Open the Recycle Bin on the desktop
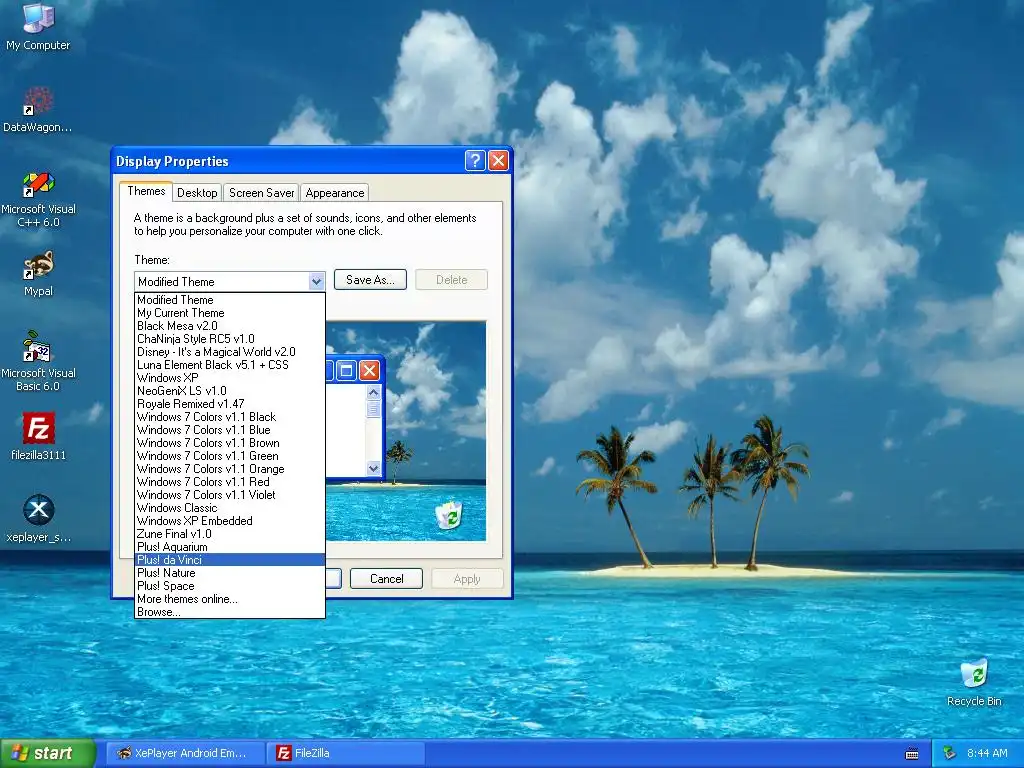 point(974,682)
